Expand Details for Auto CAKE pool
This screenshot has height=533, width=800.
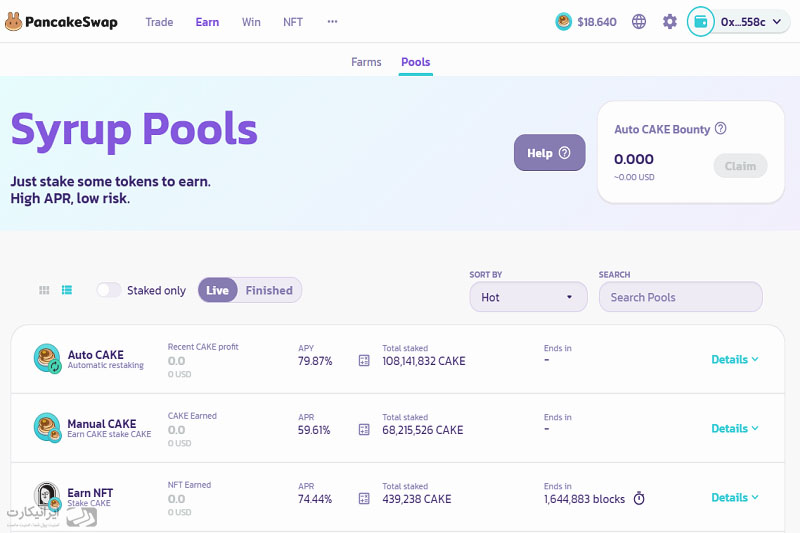tap(735, 360)
